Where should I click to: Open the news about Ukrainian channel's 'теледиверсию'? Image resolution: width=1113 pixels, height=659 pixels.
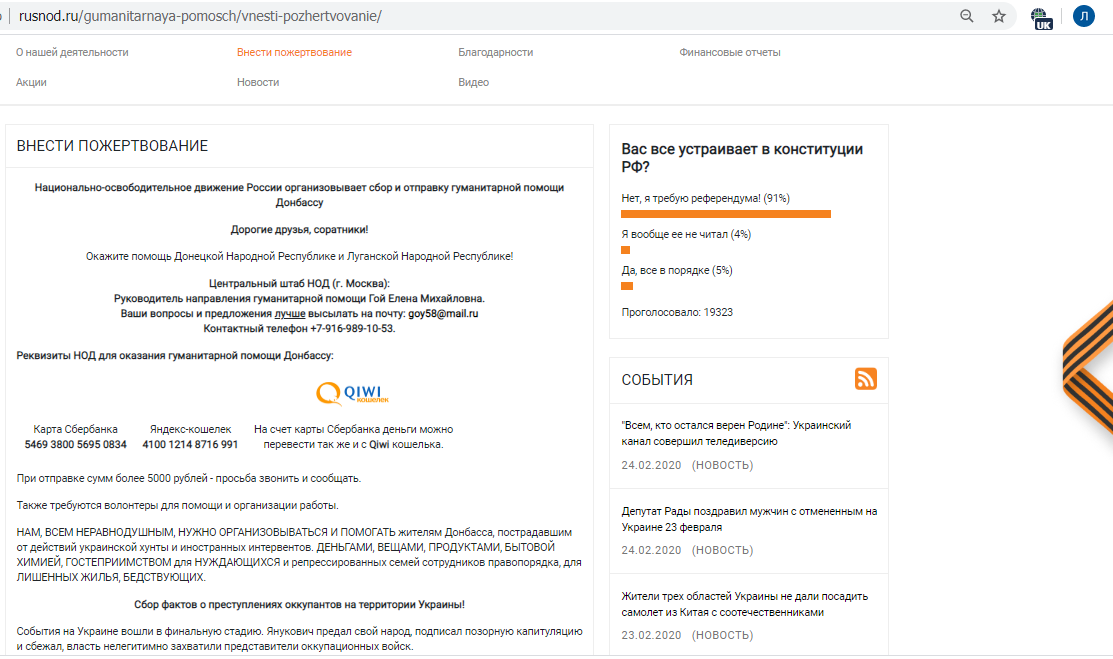tap(735, 433)
